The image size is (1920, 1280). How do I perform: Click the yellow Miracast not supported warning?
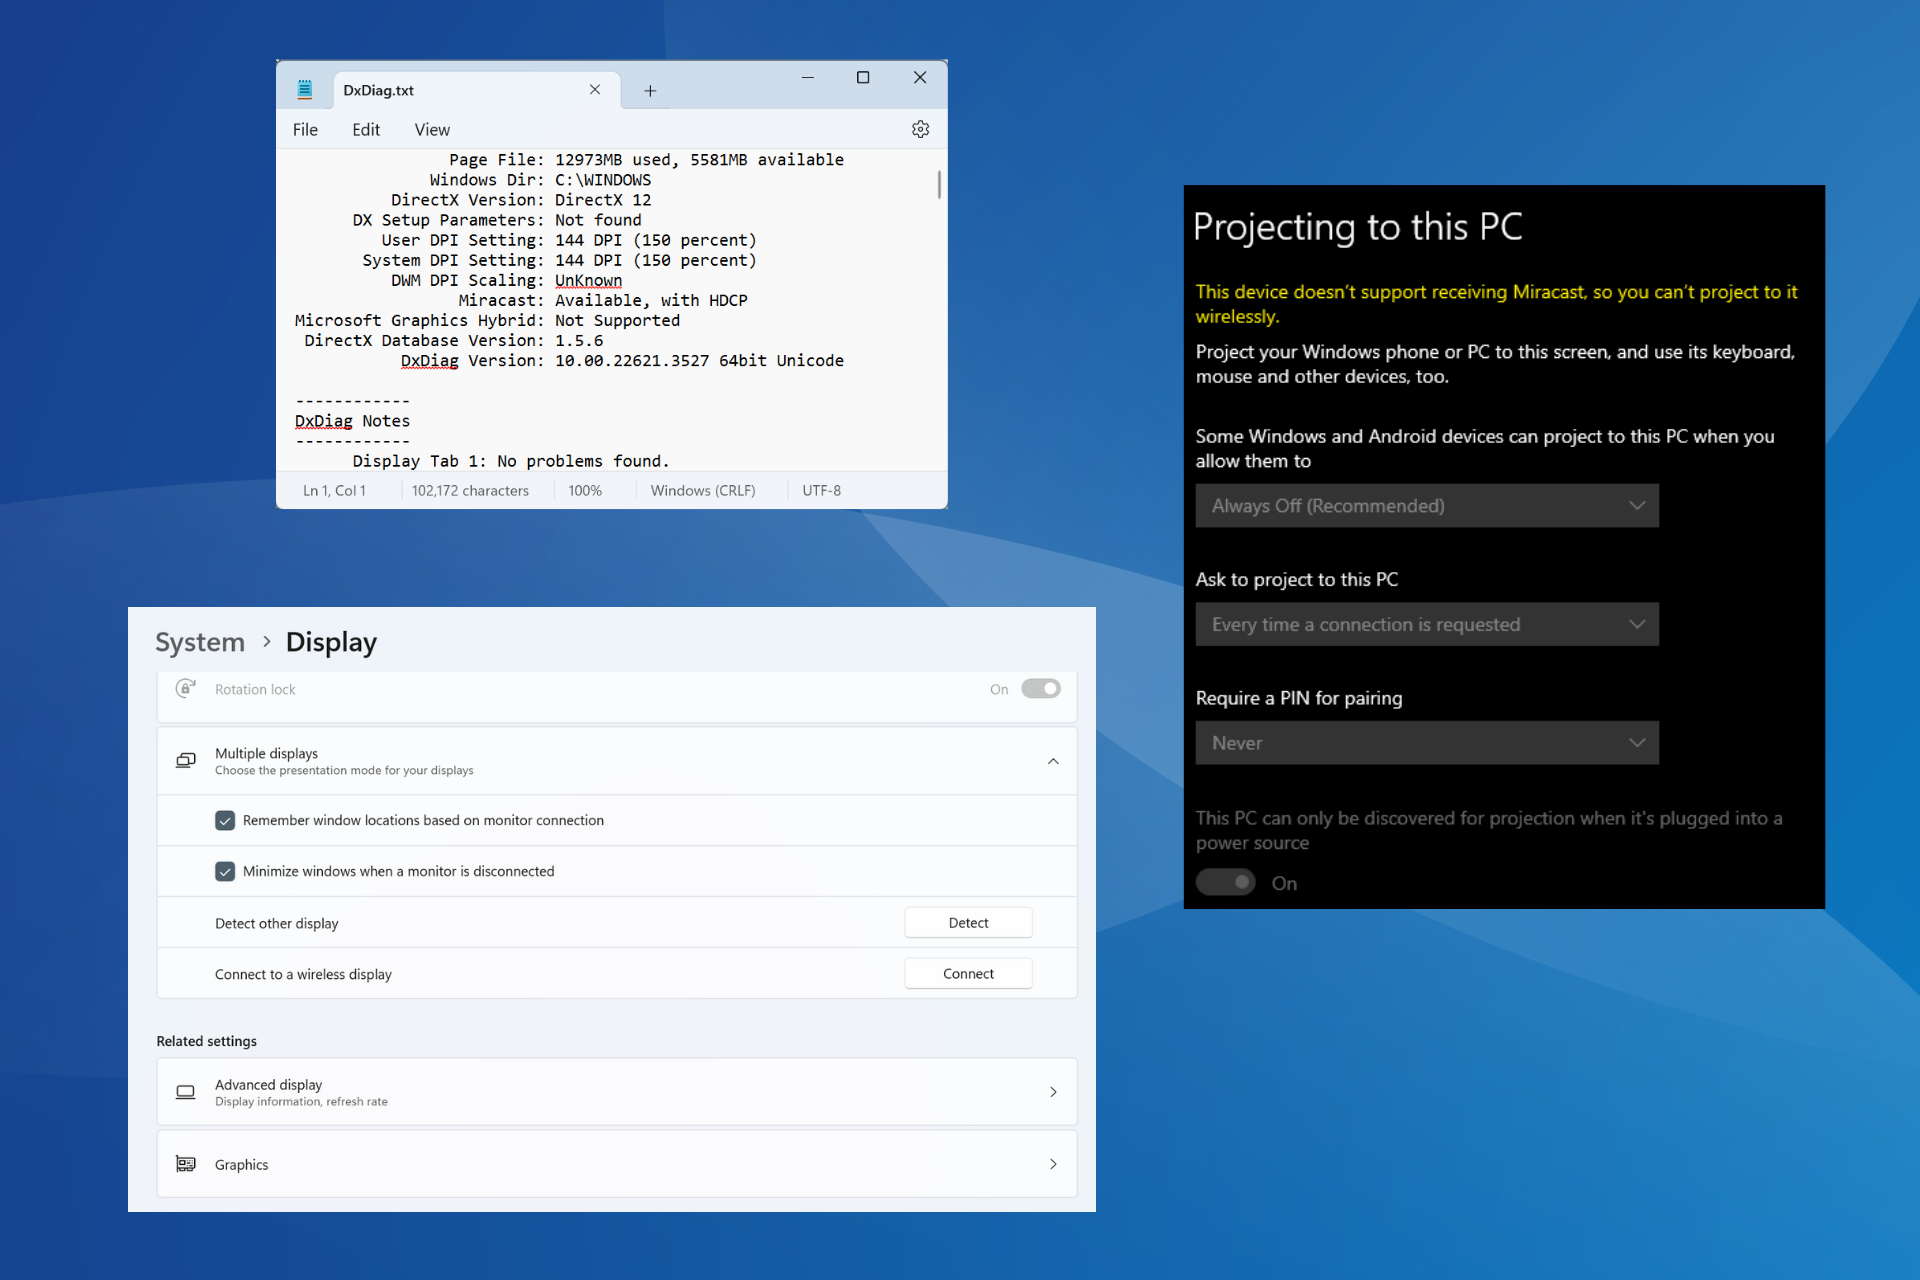click(x=1496, y=304)
